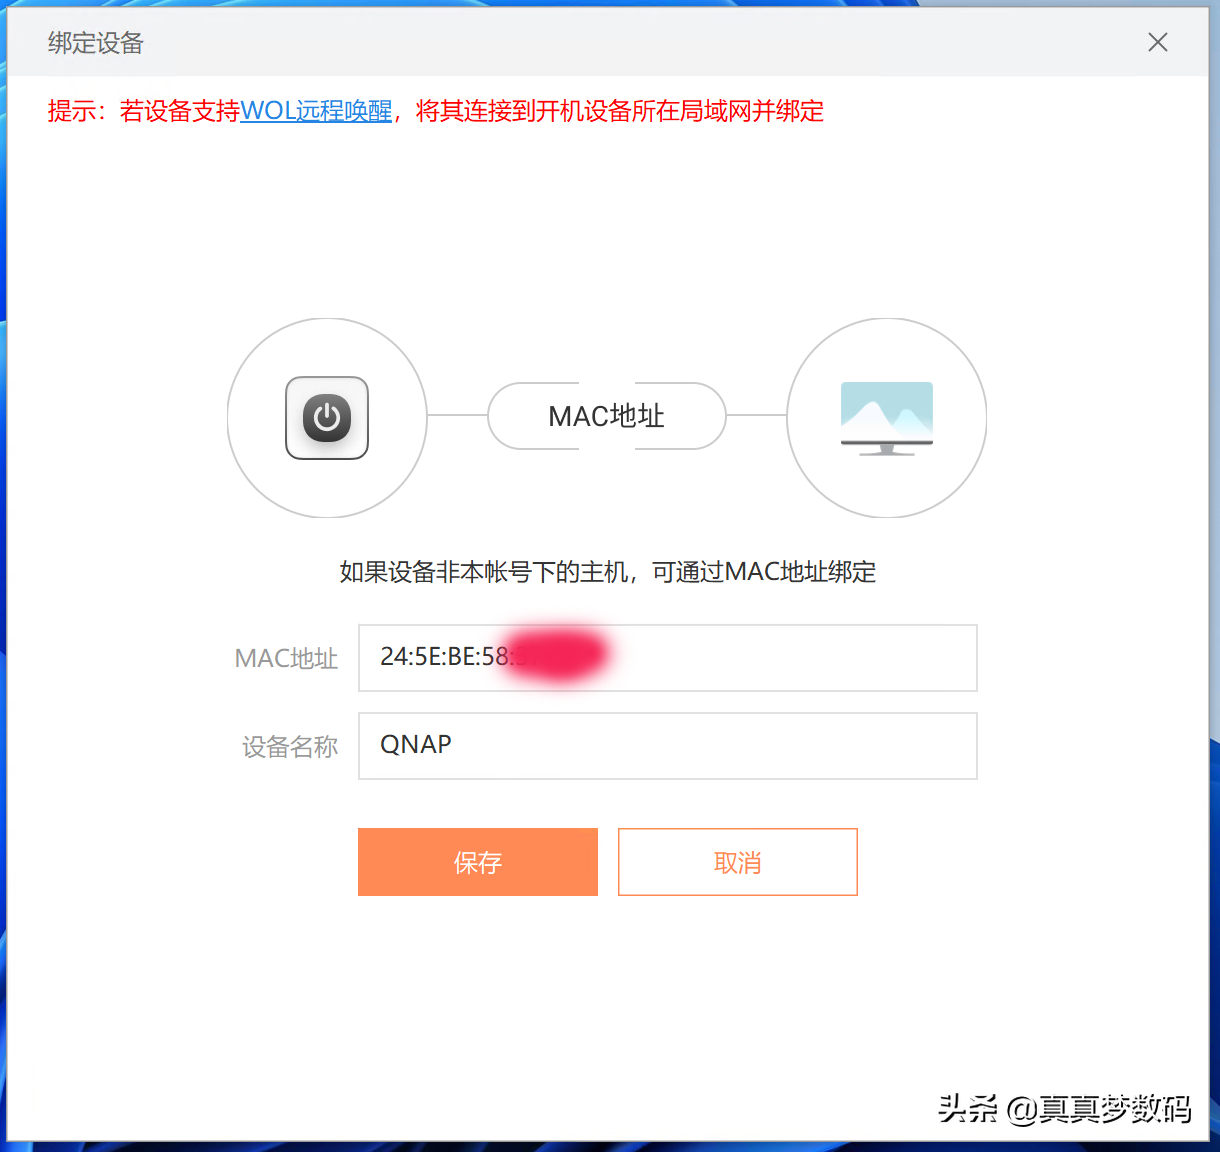Click the 将其连接到开机设备所在局域网并绑定 hint text
This screenshot has height=1152, width=1220.
coord(619,111)
